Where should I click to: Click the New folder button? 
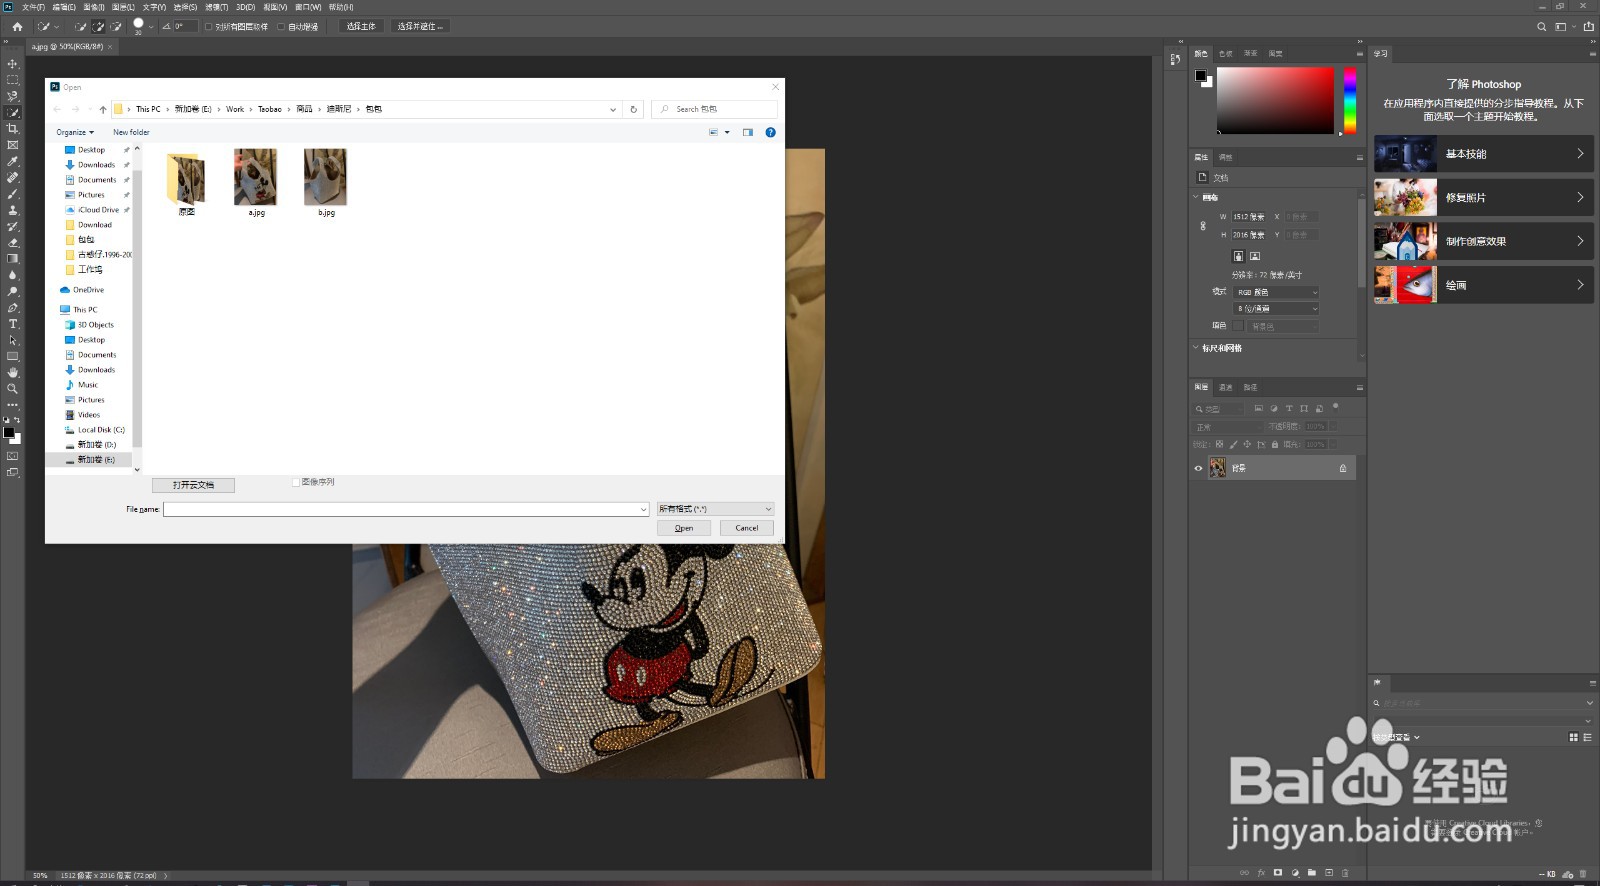(x=131, y=132)
